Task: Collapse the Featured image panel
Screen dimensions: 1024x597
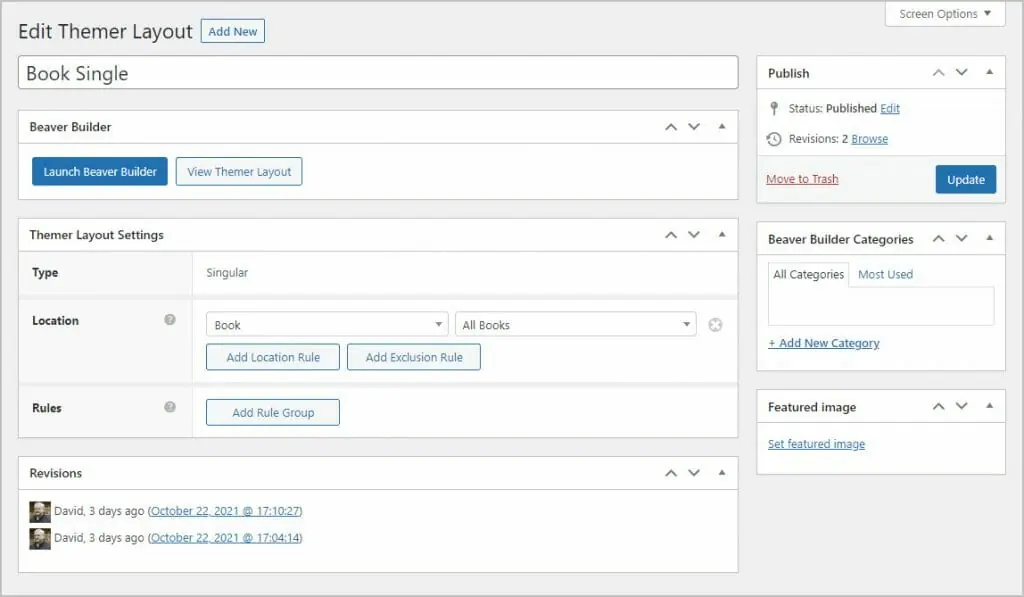Action: 989,406
